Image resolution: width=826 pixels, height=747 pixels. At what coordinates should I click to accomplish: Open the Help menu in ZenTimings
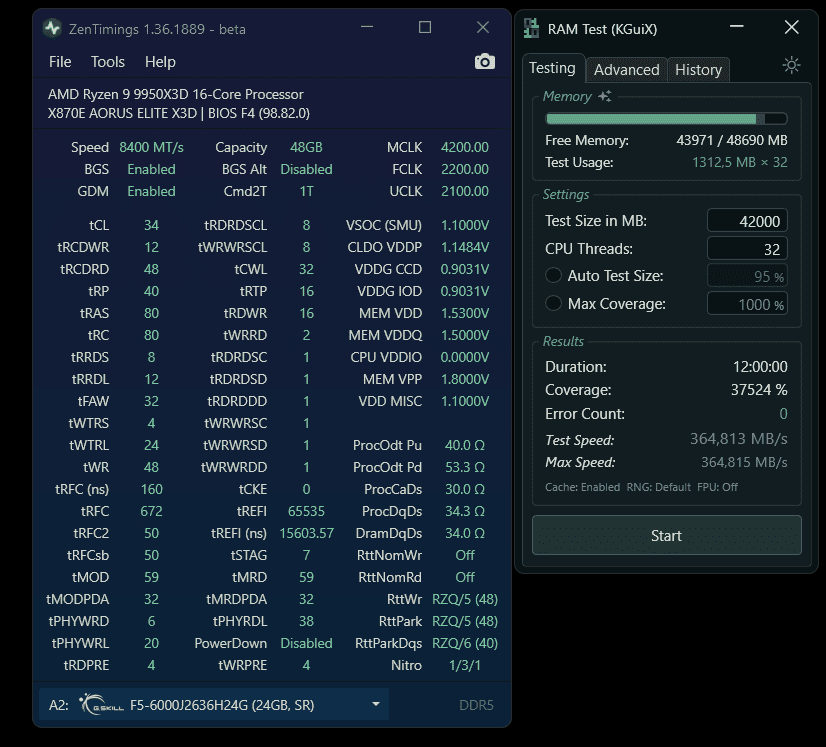tap(160, 62)
